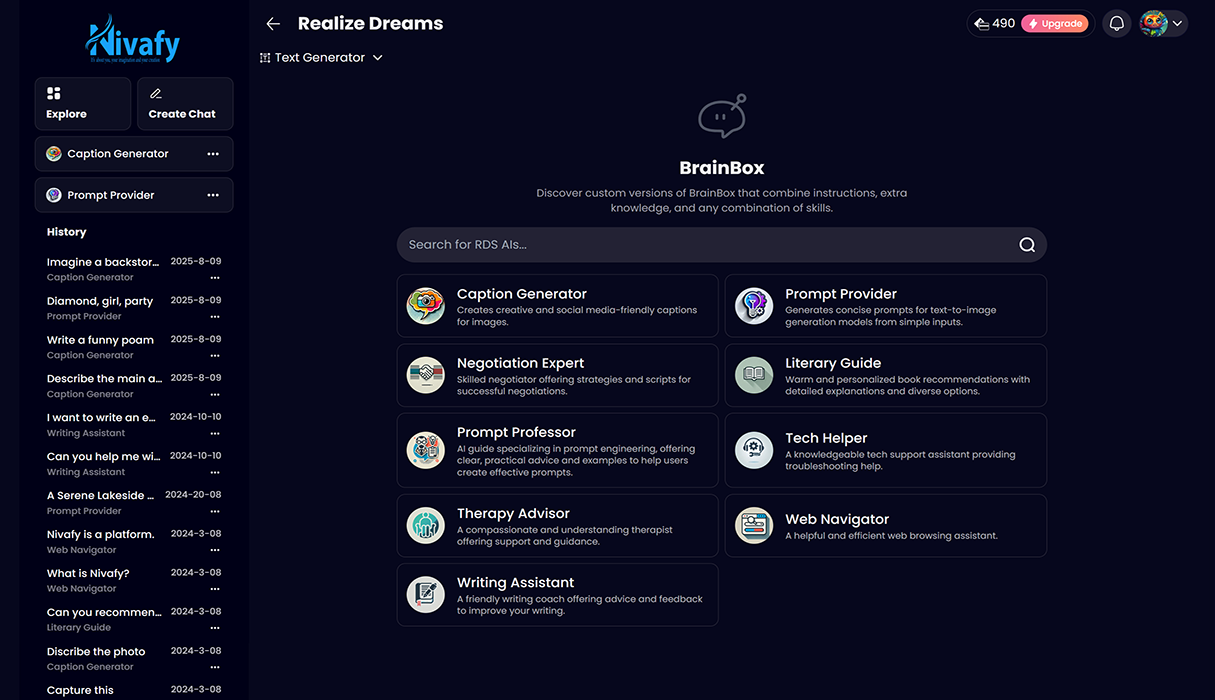Click the back arrow beside Realize Dreams

273,24
